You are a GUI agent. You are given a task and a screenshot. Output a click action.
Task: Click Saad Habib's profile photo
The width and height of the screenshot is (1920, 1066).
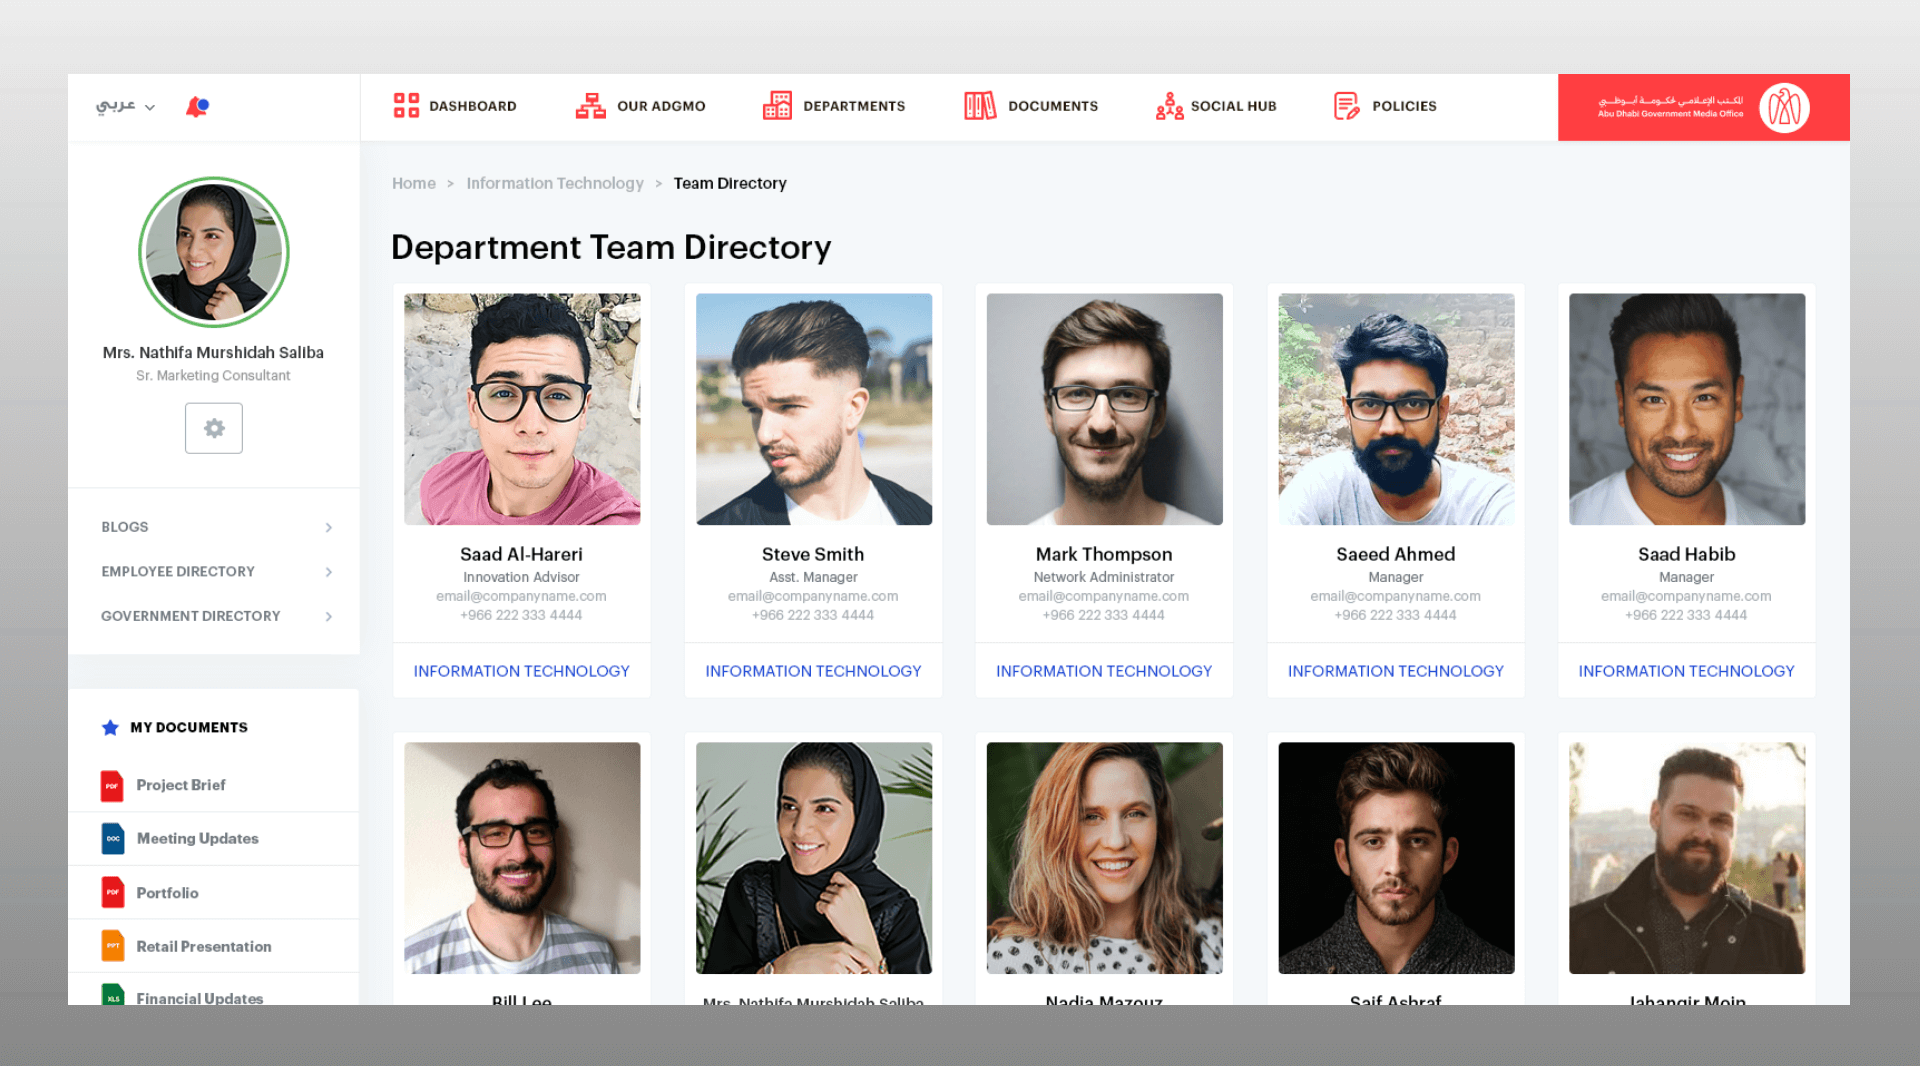coord(1687,409)
